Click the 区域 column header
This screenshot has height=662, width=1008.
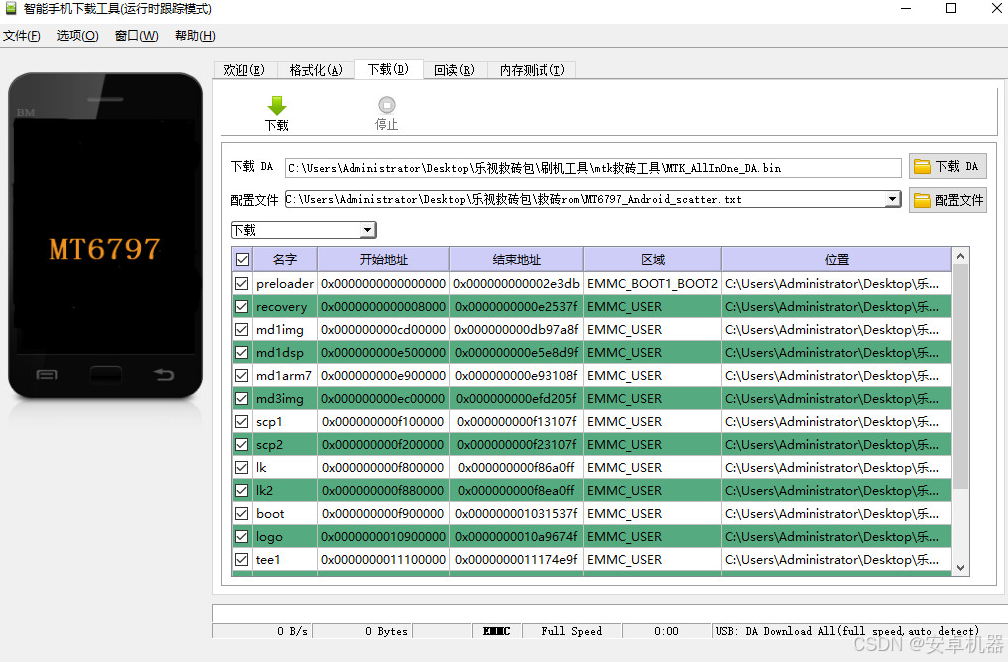[x=652, y=260]
